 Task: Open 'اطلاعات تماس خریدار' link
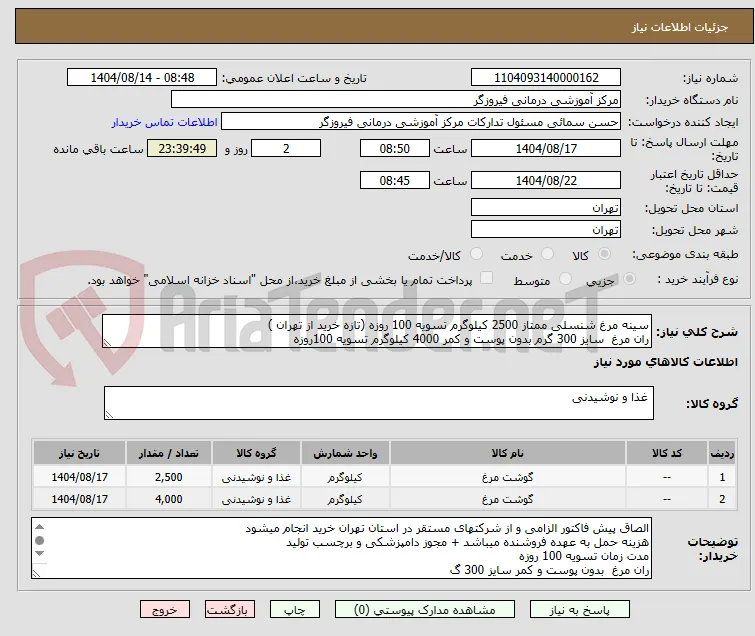click(x=165, y=122)
